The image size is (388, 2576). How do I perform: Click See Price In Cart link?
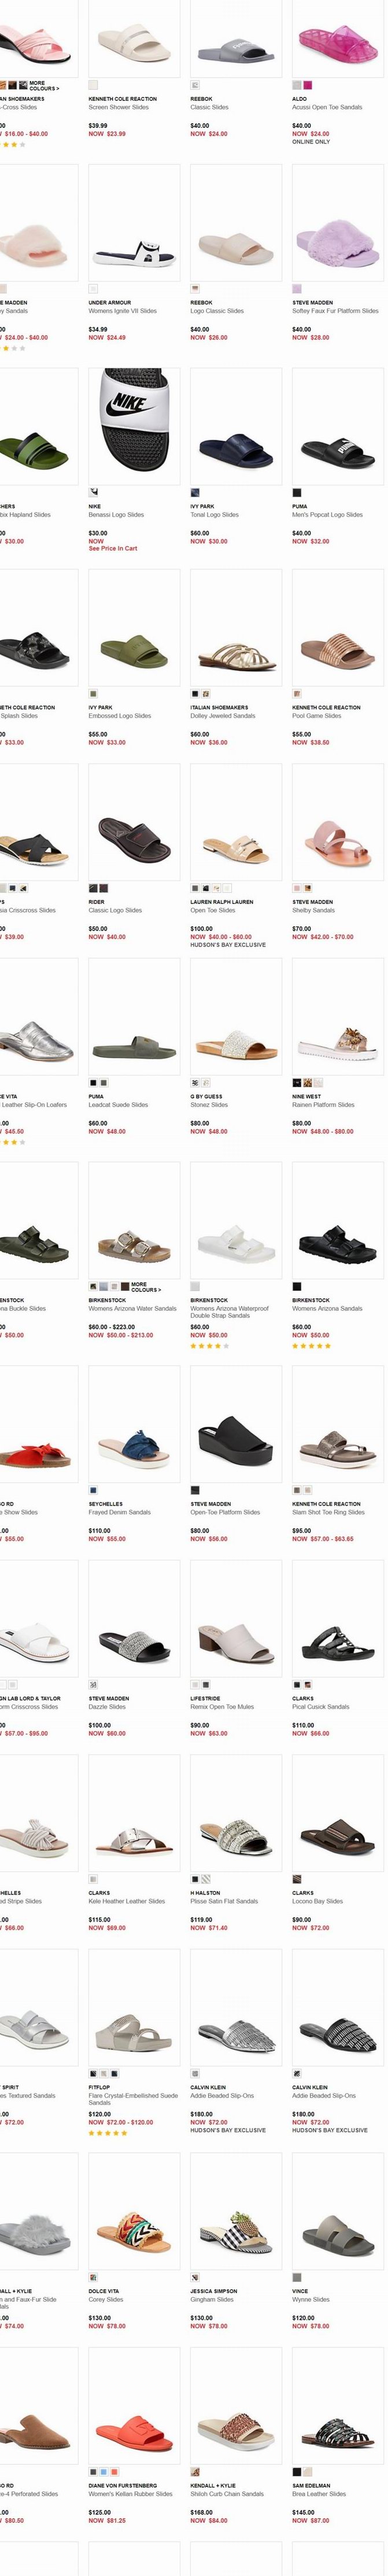click(x=113, y=548)
